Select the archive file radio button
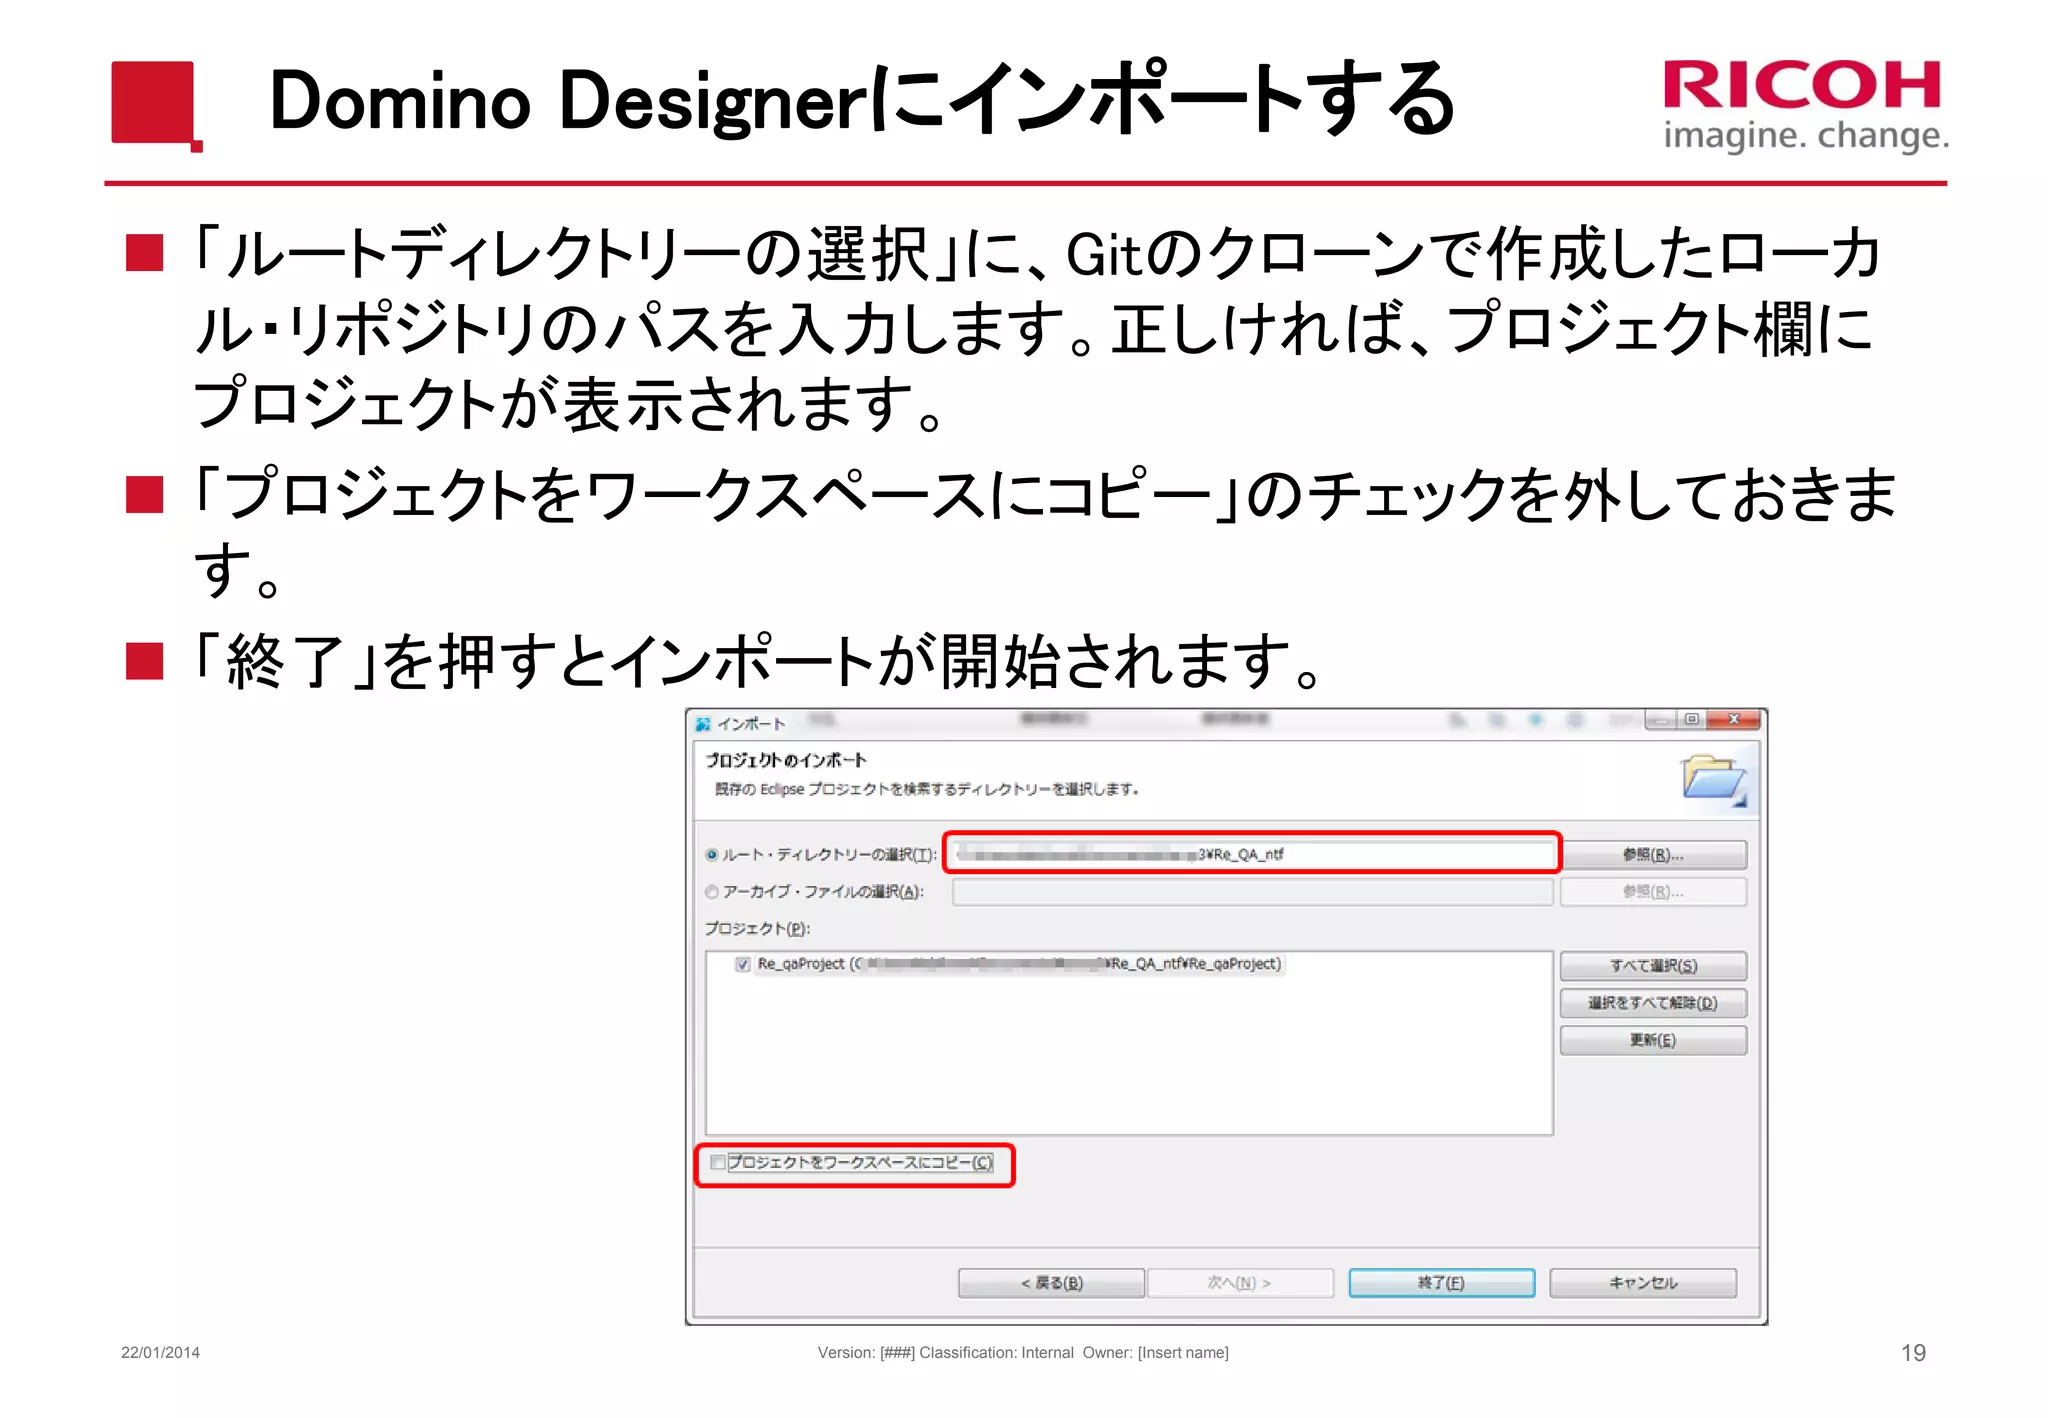This screenshot has height=1418, width=2048. click(x=712, y=892)
